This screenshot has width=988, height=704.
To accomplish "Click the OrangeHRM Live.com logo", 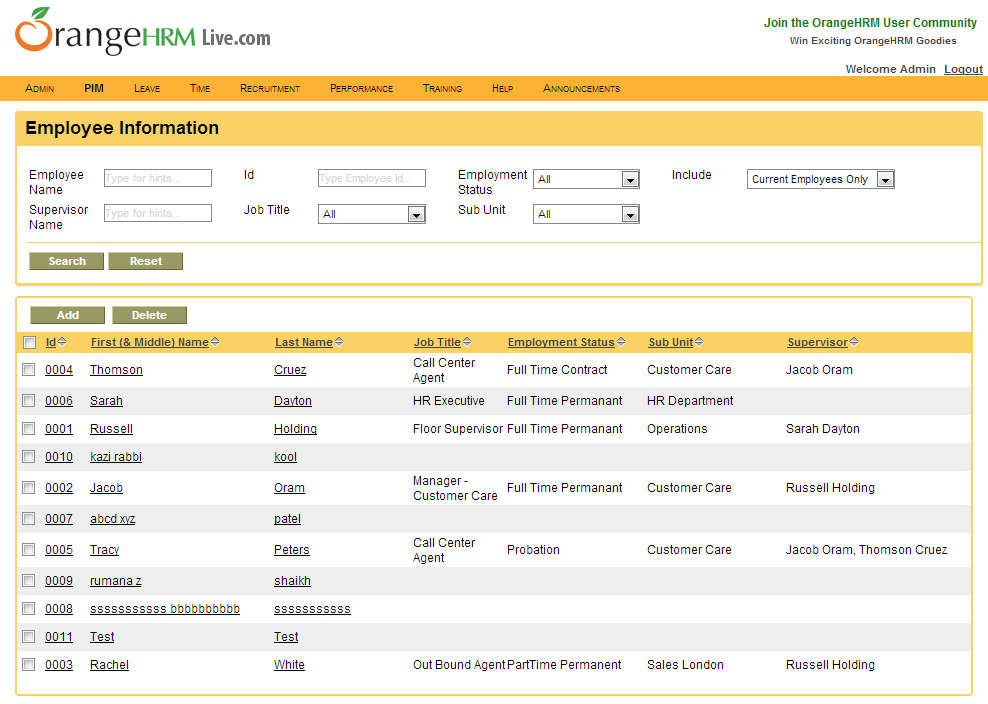I will click(142, 33).
